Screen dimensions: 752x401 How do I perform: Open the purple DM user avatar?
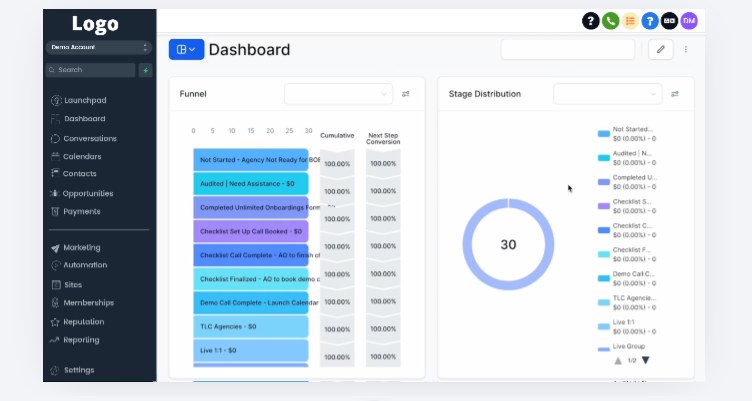pos(689,21)
